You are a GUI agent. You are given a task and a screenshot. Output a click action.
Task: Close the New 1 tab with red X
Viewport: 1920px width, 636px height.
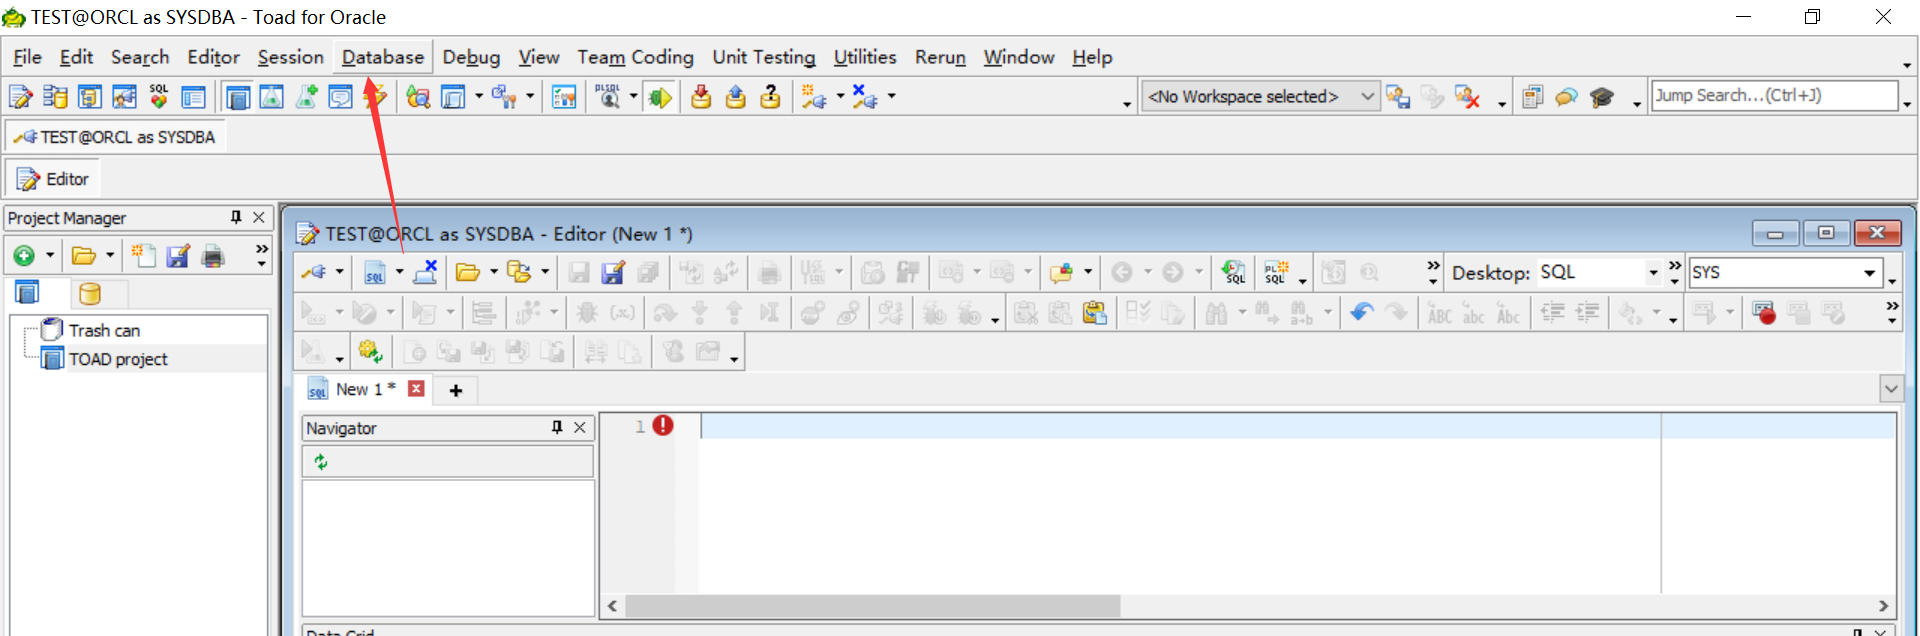pos(417,388)
